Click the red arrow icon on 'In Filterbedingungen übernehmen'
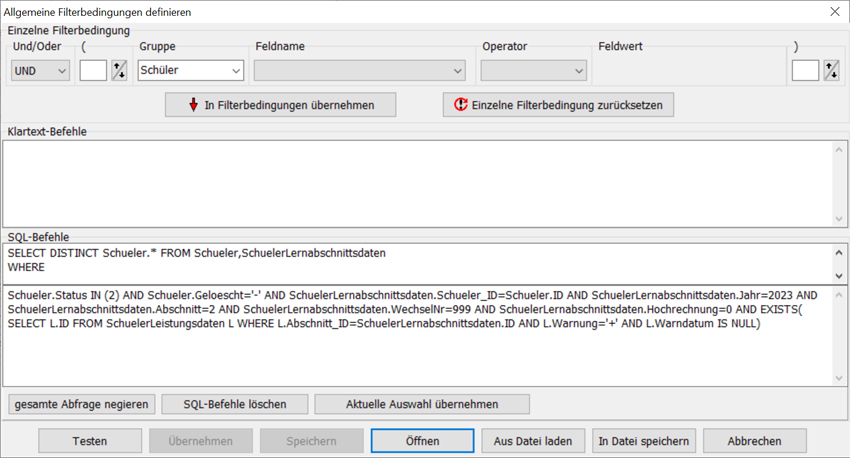850x458 pixels. pyautogui.click(x=194, y=105)
